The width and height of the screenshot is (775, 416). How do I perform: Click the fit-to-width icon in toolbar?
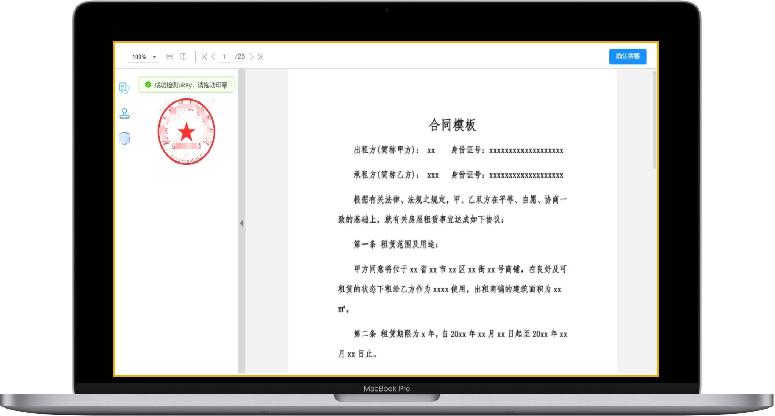click(169, 57)
